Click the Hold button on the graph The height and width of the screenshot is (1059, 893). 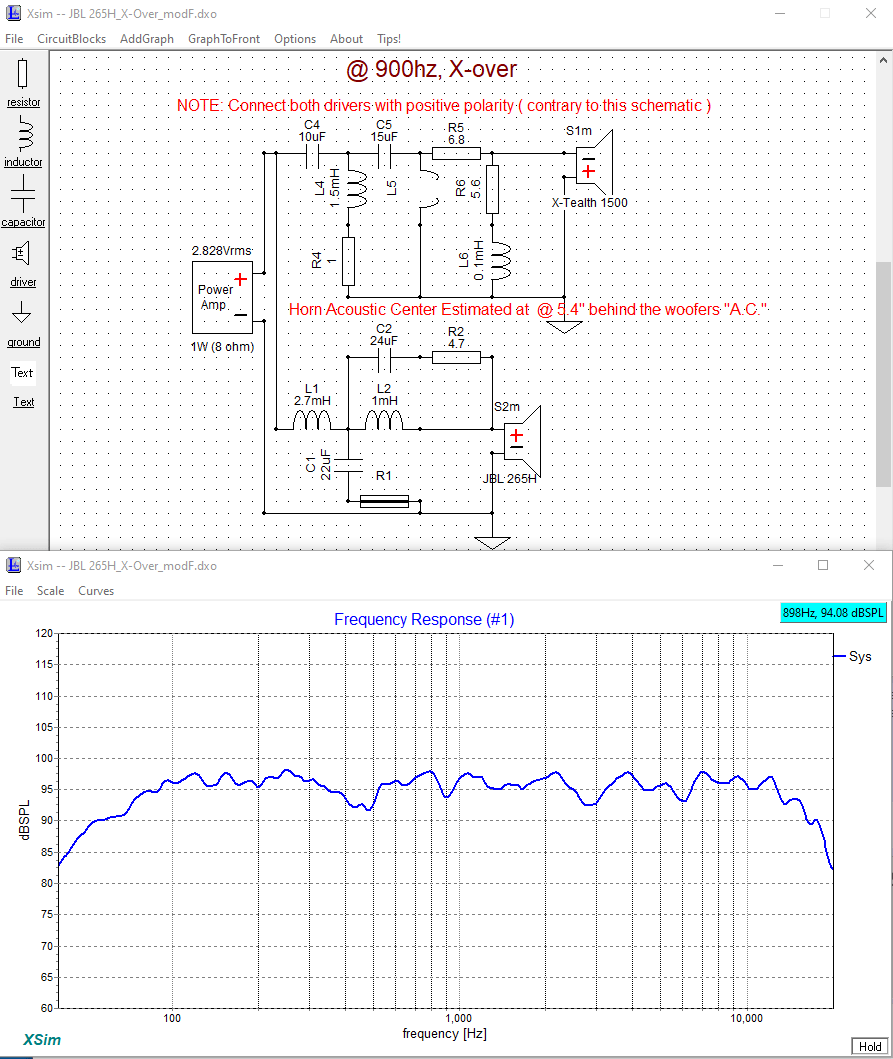click(x=869, y=1047)
